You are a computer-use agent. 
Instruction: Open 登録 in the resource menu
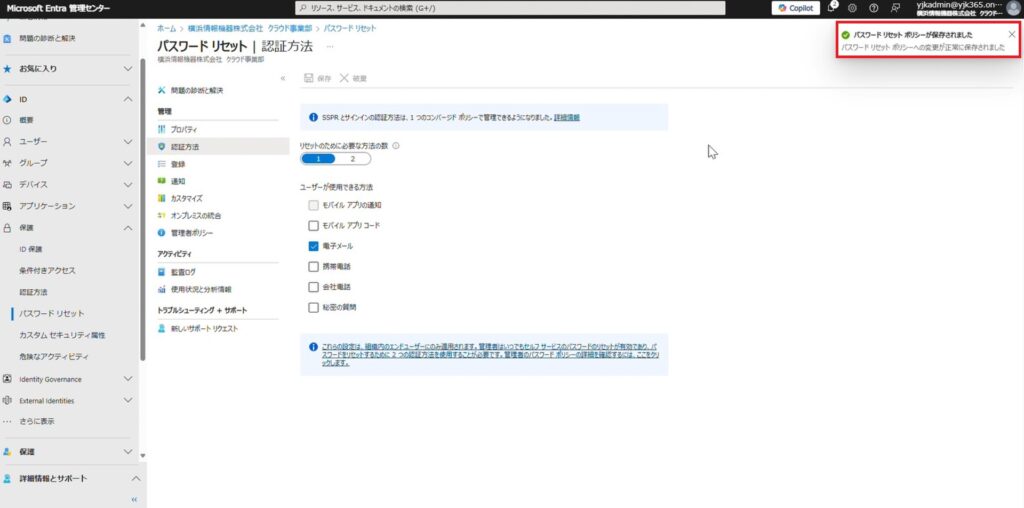click(178, 165)
